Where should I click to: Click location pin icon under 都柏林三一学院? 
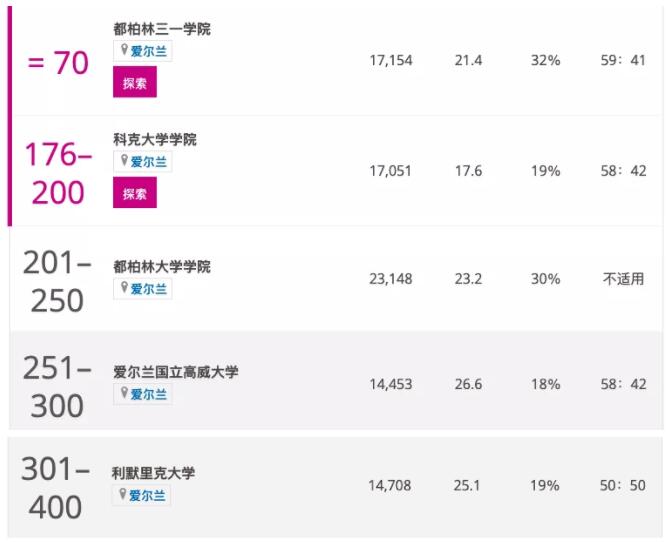pos(125,51)
